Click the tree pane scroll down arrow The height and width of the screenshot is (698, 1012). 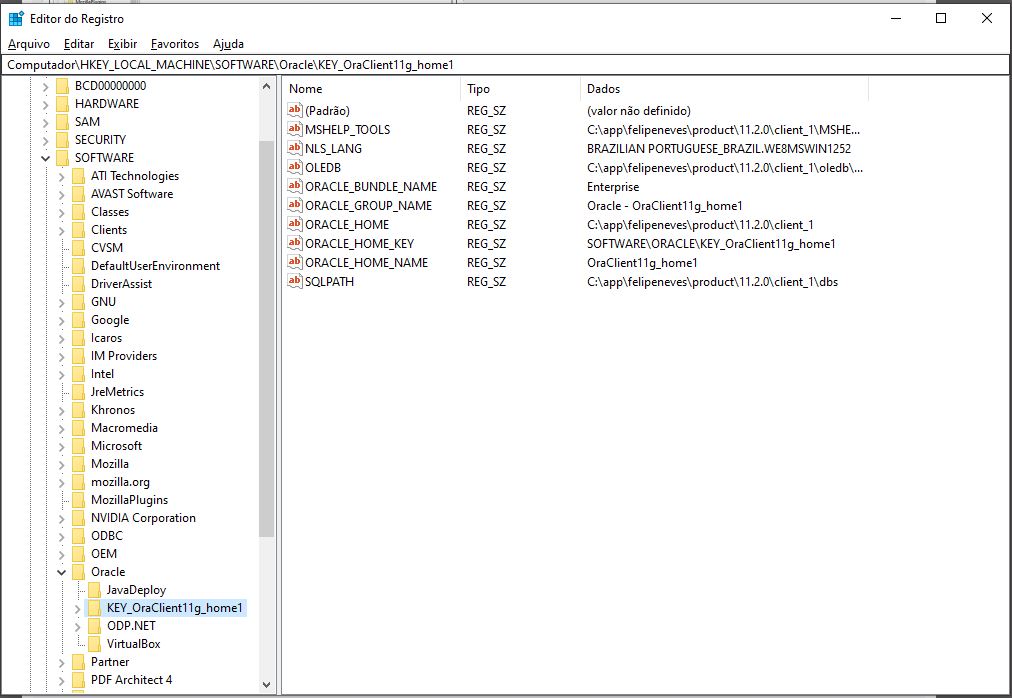tap(266, 685)
